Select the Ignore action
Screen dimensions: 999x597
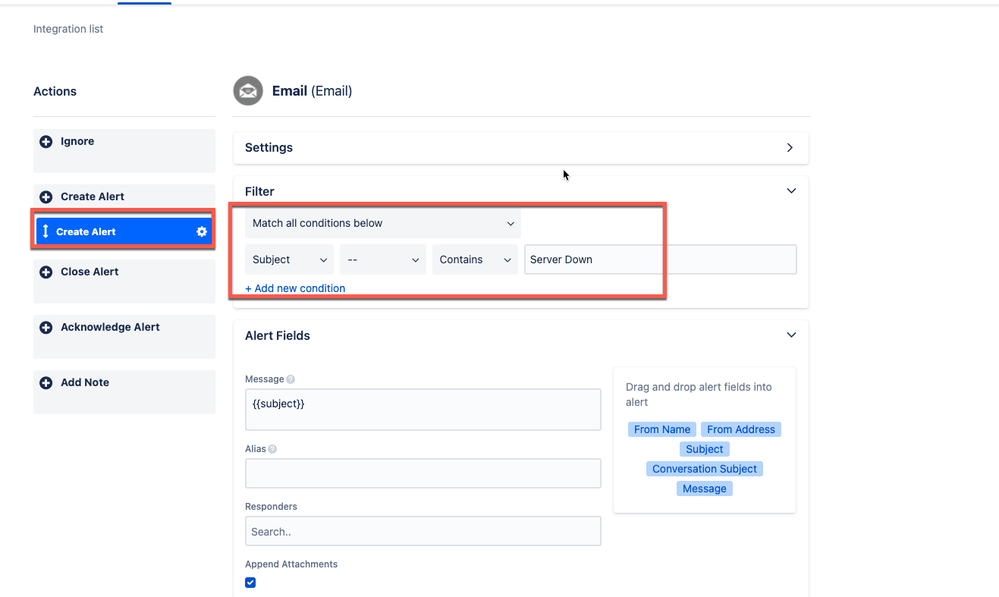click(124, 151)
